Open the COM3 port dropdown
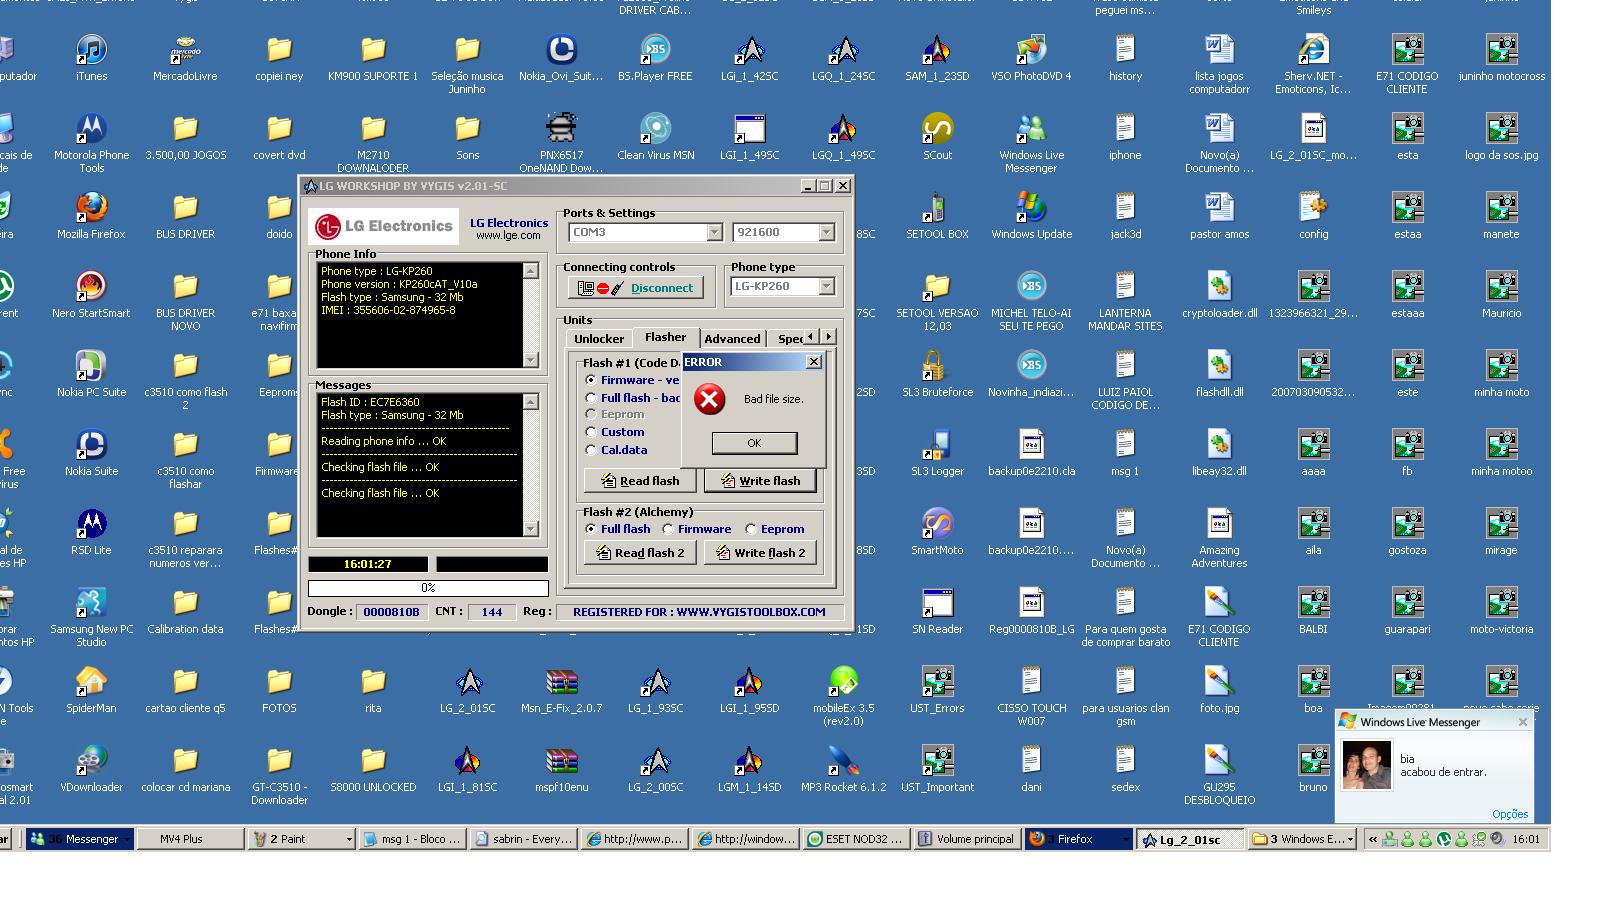This screenshot has width=1600, height=900. (x=714, y=232)
